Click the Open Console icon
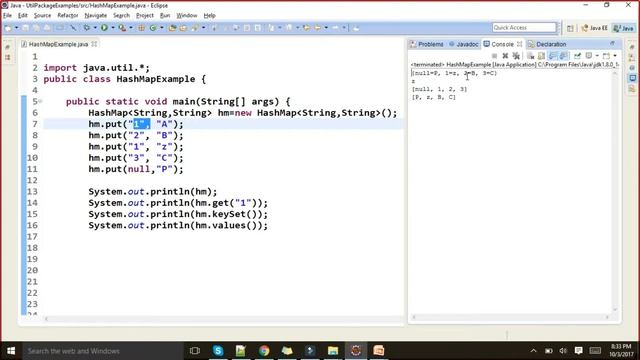The width and height of the screenshot is (640, 360). click(606, 56)
